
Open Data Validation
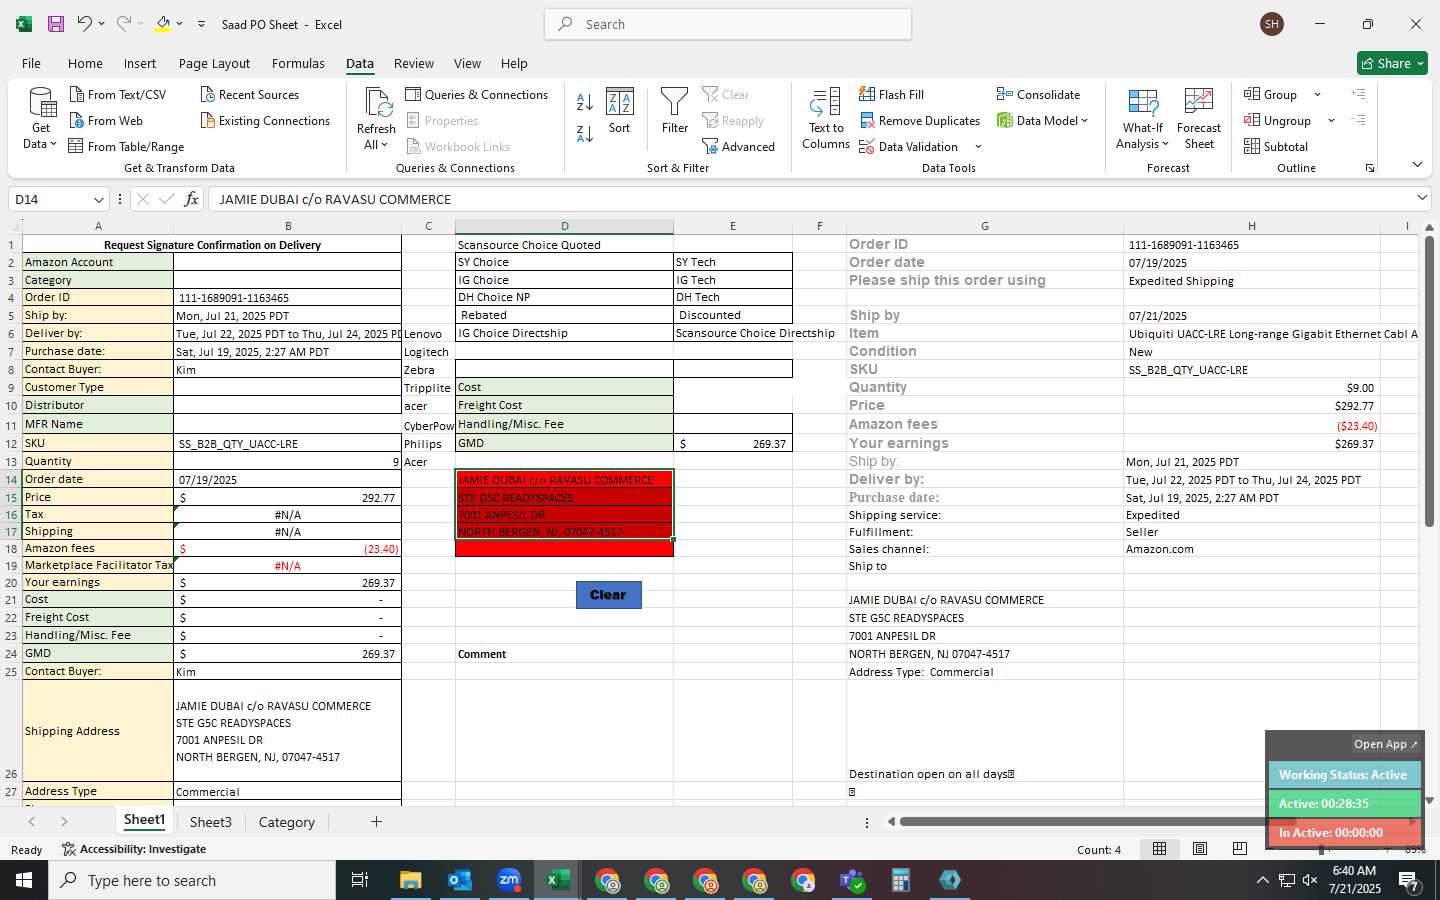point(908,146)
